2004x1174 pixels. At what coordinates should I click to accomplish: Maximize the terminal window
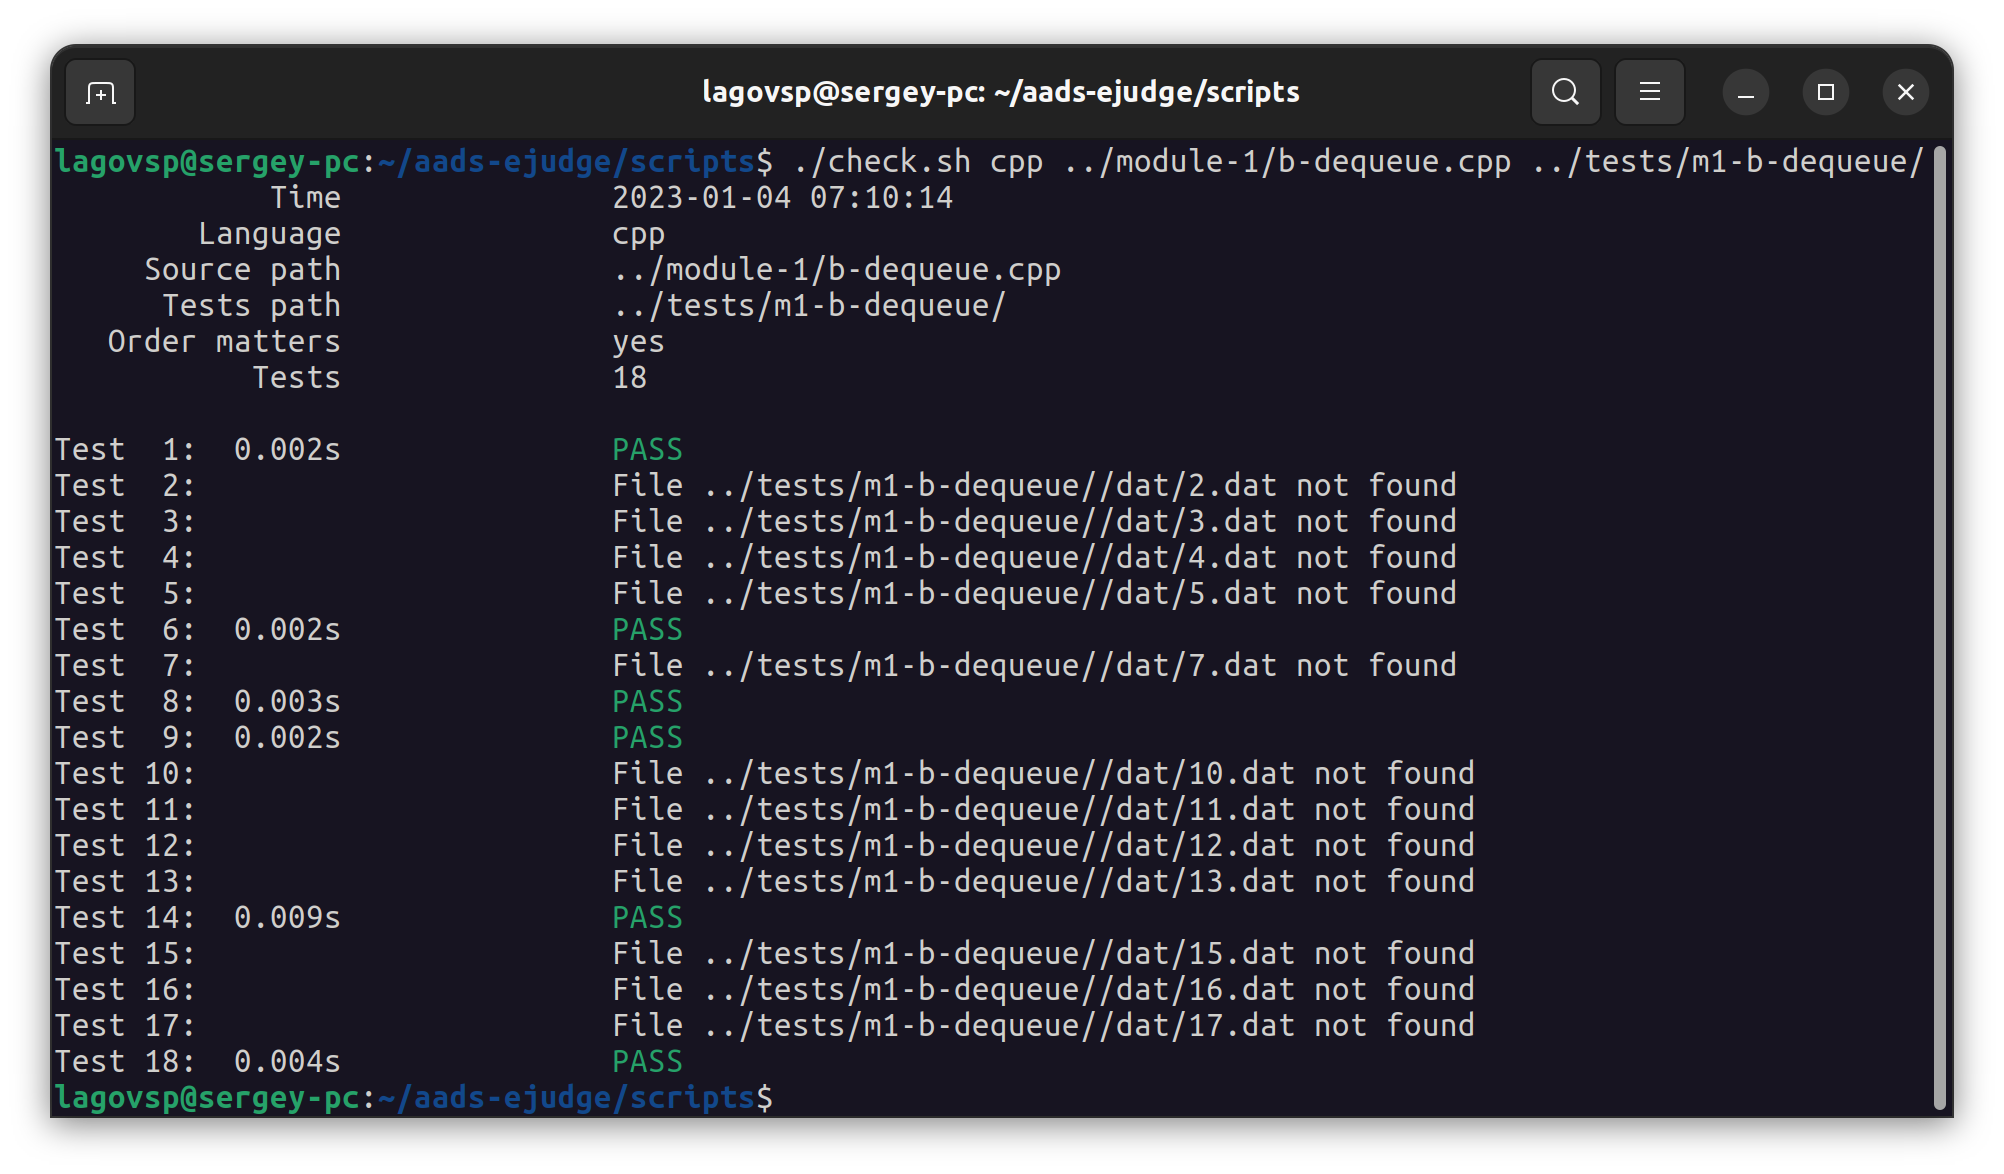(1825, 93)
